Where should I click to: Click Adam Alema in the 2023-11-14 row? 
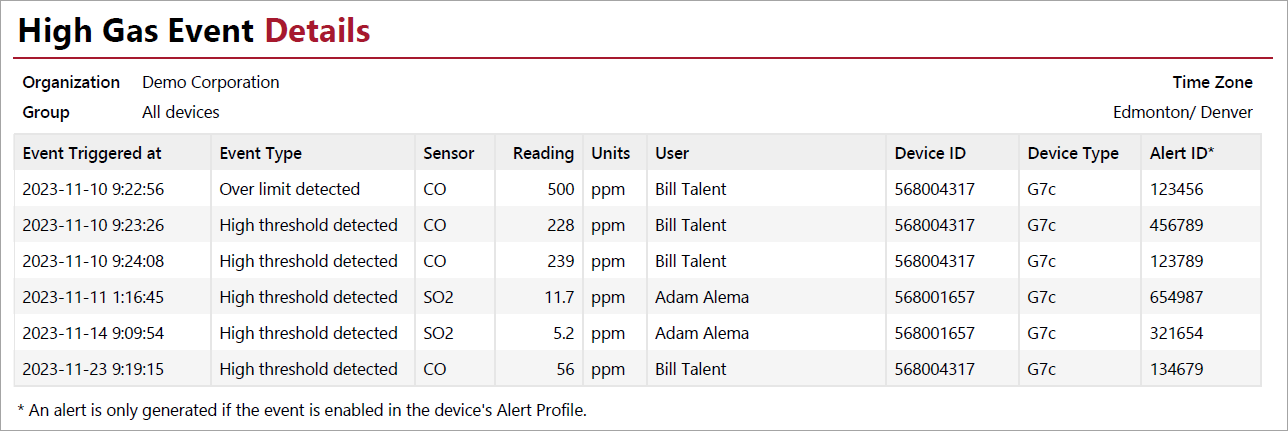point(701,333)
